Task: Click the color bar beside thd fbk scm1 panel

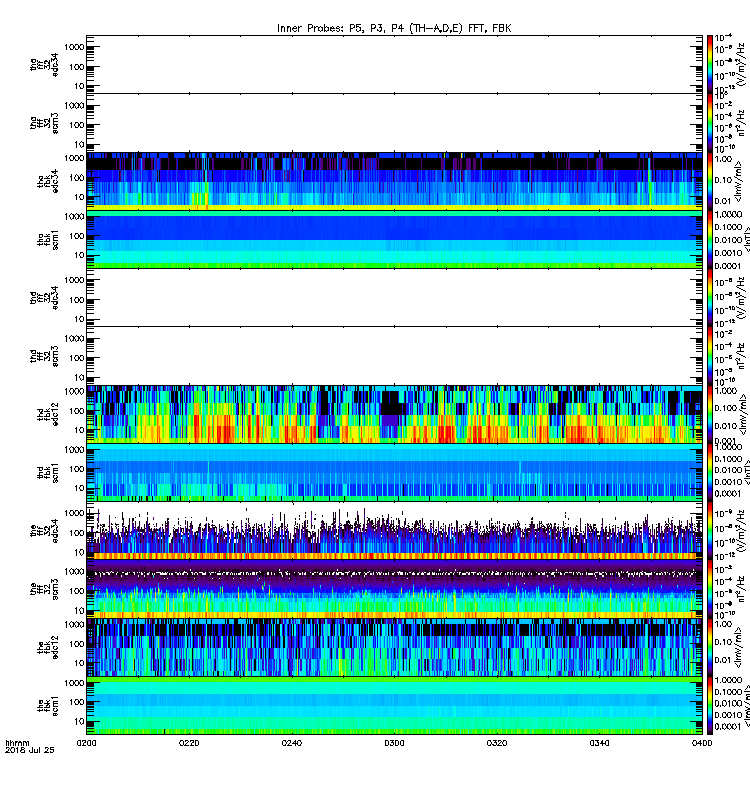Action: 710,472
